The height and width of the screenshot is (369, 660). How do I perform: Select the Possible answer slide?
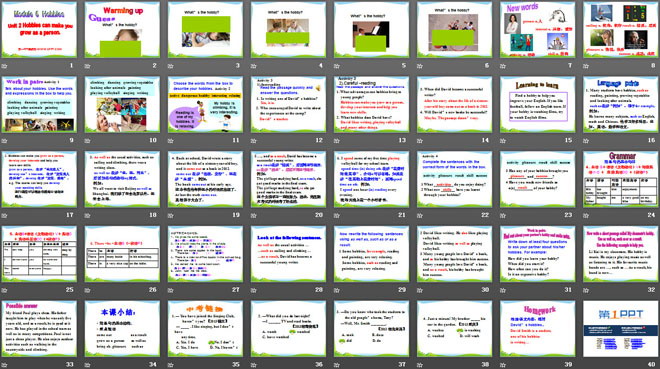click(x=39, y=328)
